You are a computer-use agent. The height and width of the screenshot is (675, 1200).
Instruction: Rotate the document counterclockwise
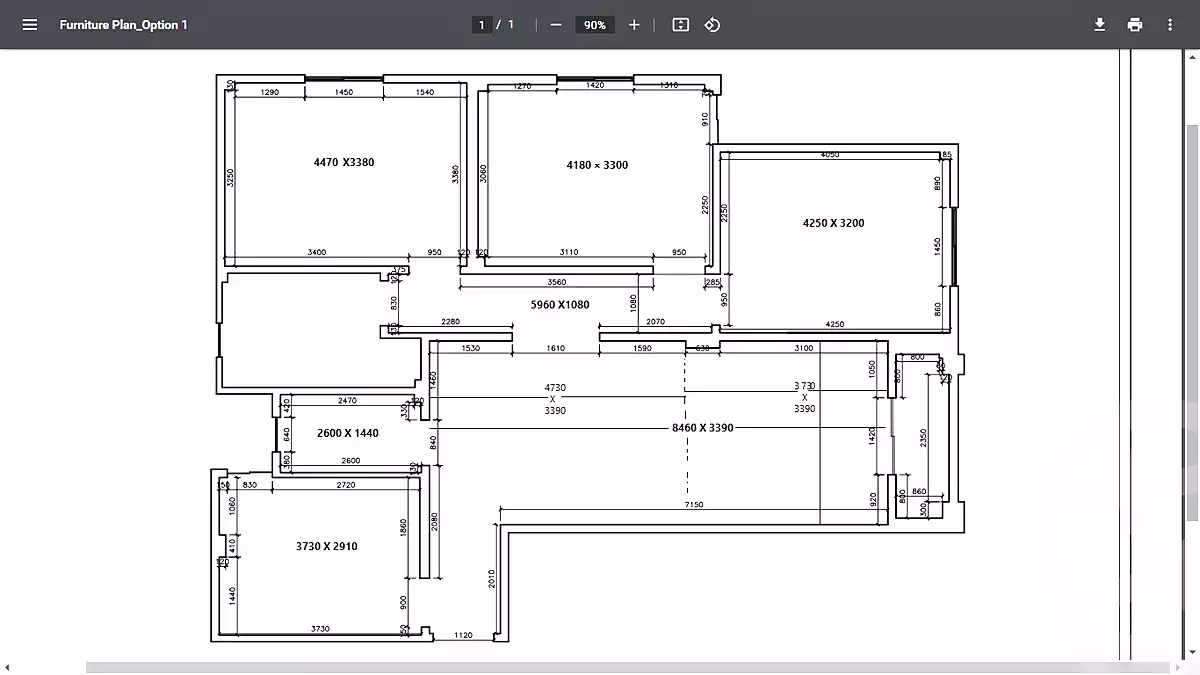point(712,25)
